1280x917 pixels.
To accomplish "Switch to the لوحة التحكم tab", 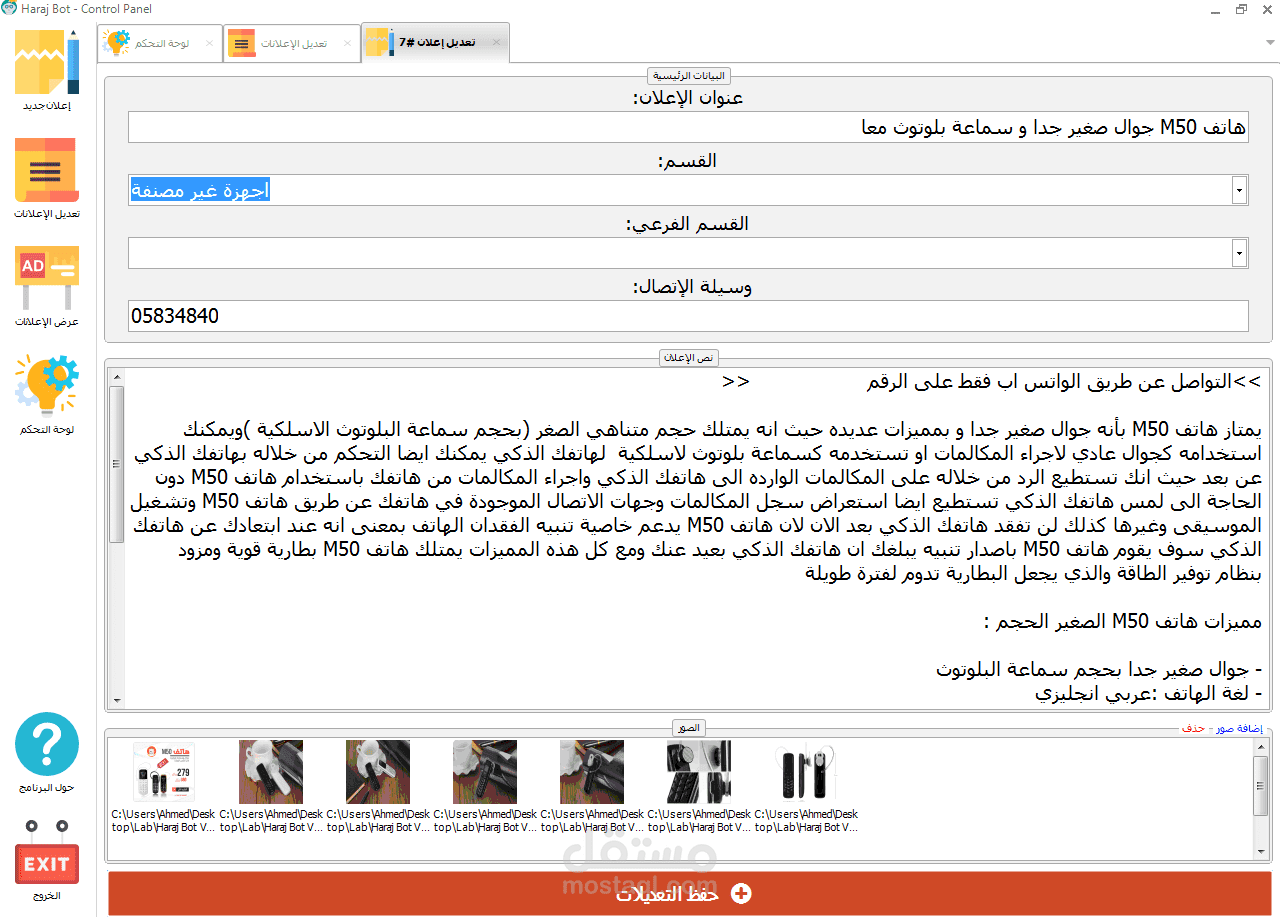I will click(x=159, y=43).
